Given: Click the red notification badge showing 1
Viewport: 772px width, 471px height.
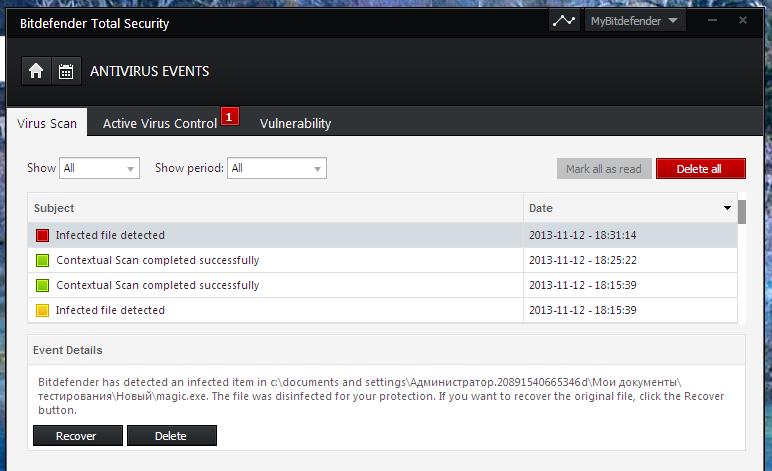Looking at the screenshot, I should point(229,117).
